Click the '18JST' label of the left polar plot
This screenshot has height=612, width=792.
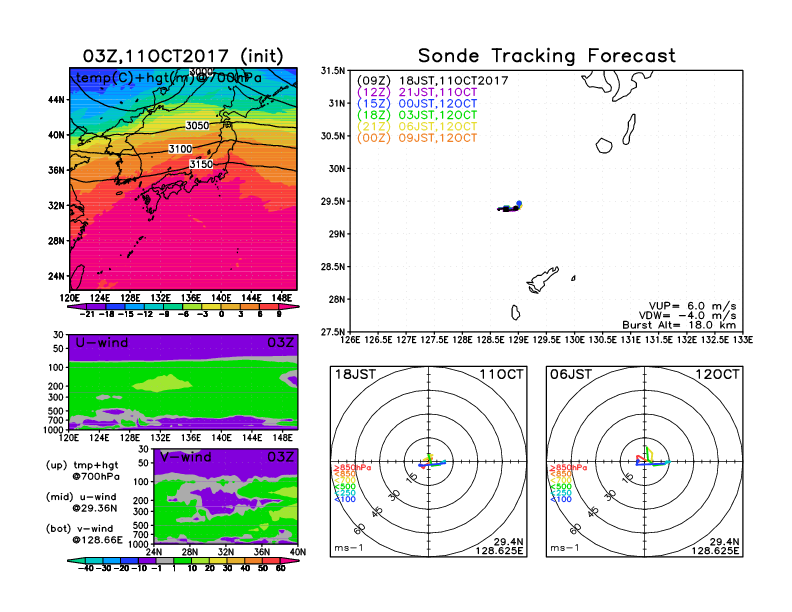(356, 375)
